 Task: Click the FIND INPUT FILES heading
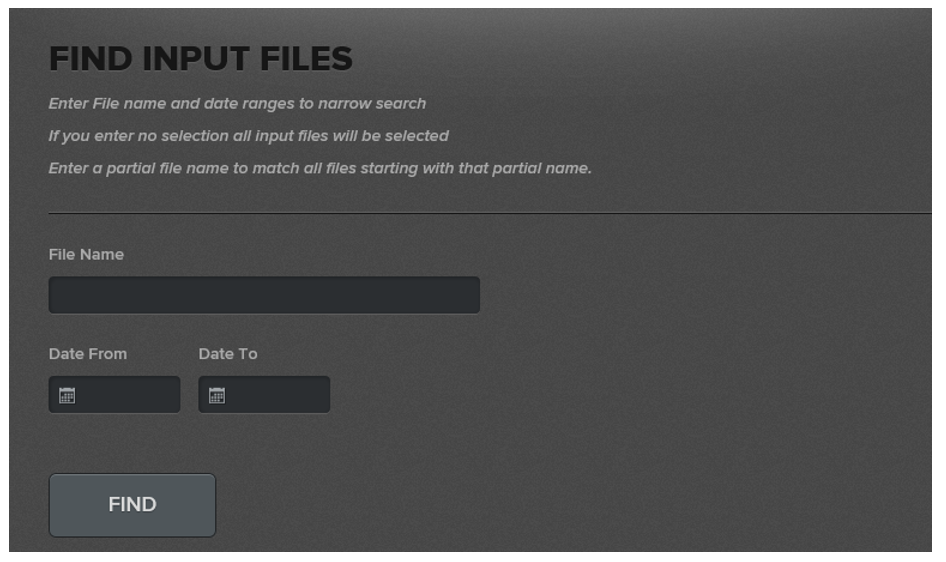(200, 59)
